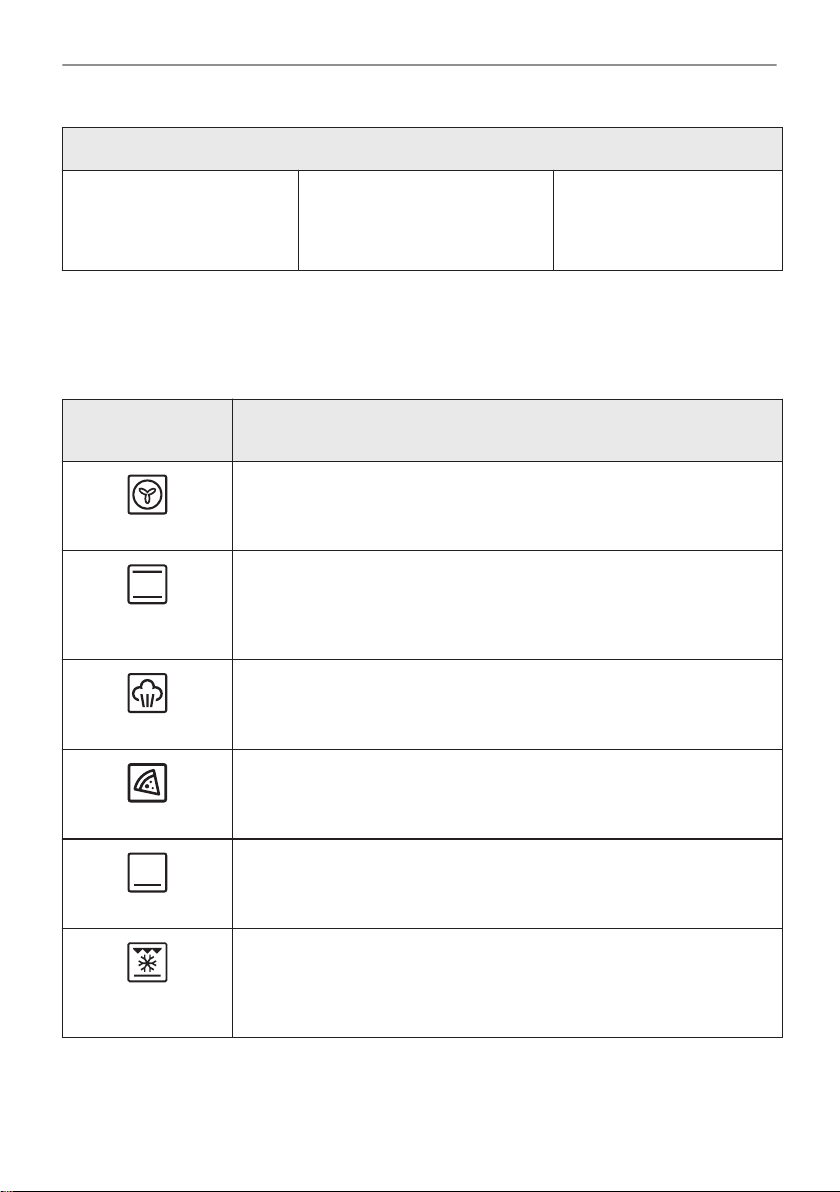Click the grey header cell above icon column

coord(147,430)
